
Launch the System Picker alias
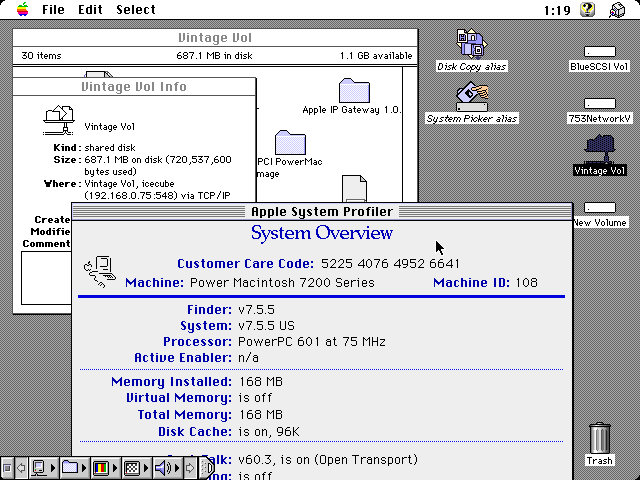471,97
